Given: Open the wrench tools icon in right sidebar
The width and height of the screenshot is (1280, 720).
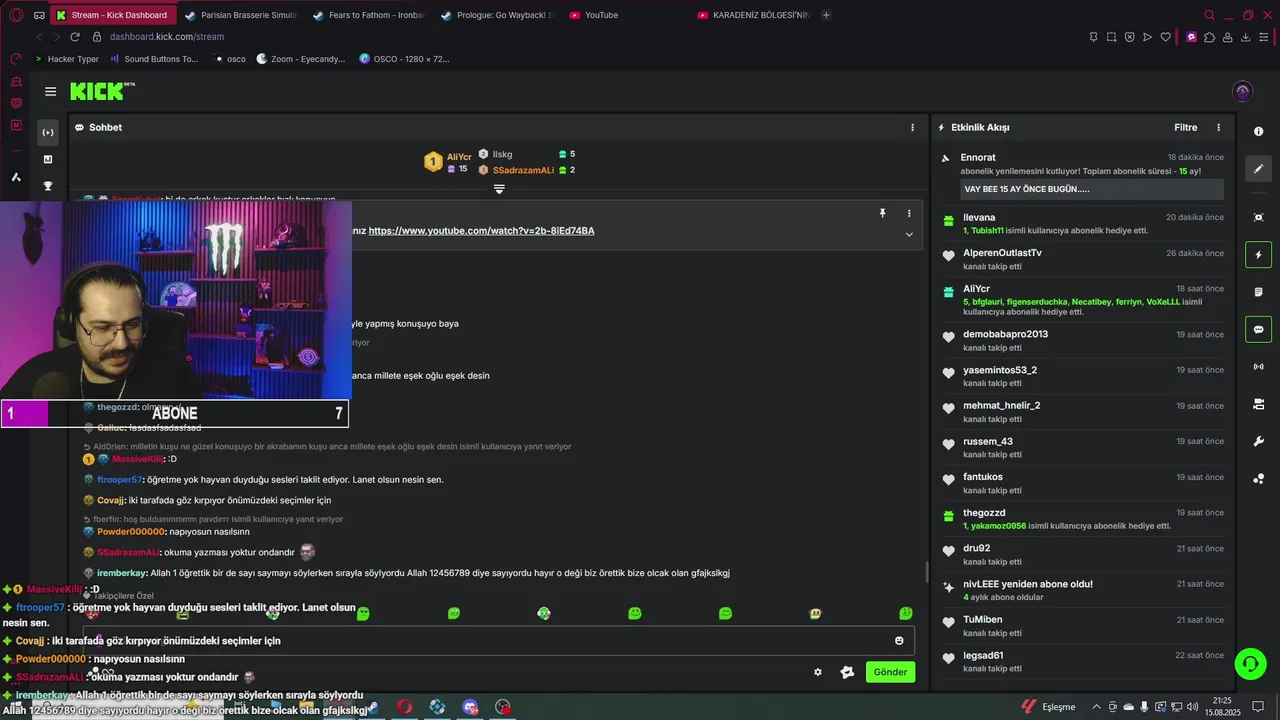Looking at the screenshot, I should [1258, 441].
